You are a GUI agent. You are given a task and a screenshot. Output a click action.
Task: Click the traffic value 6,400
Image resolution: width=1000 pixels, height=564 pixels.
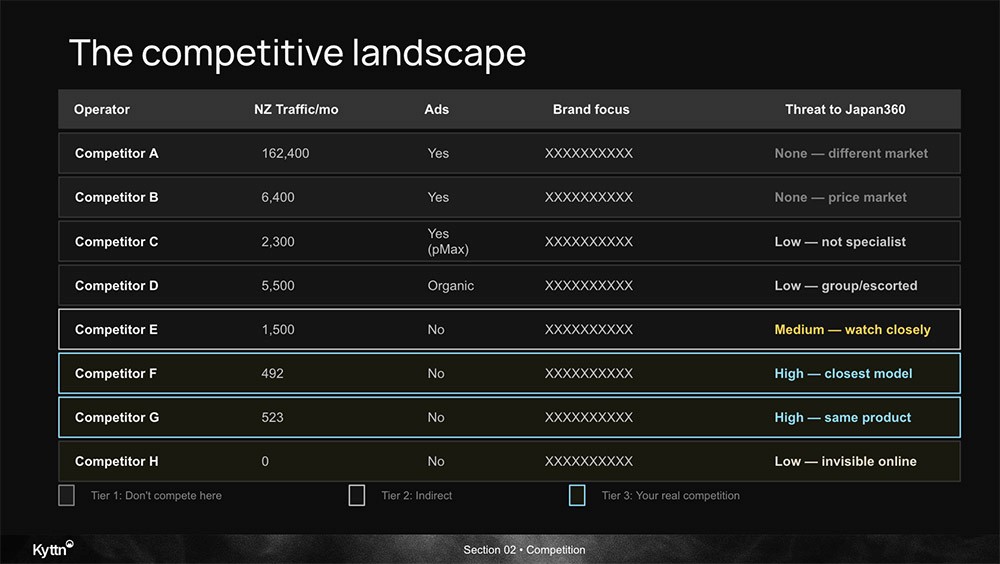pyautogui.click(x=277, y=197)
